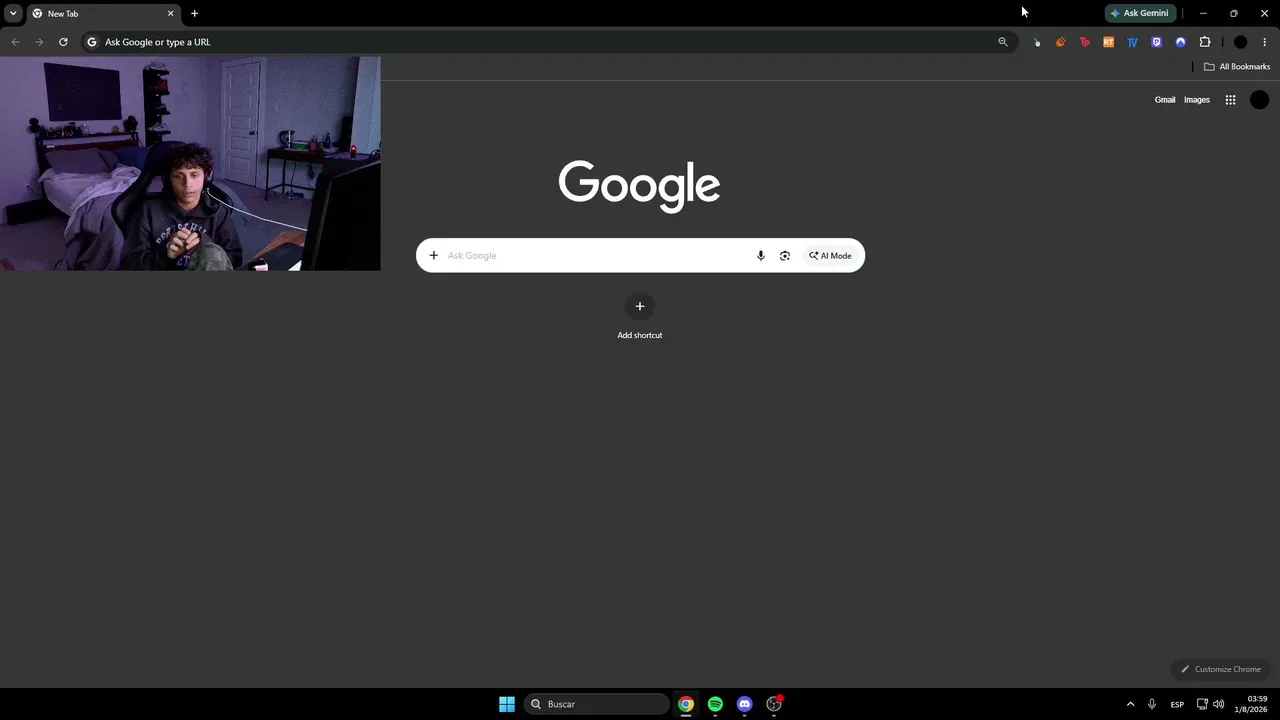1280x720 pixels.
Task: Open the Chrome three-dot menu
Action: pos(1265,42)
